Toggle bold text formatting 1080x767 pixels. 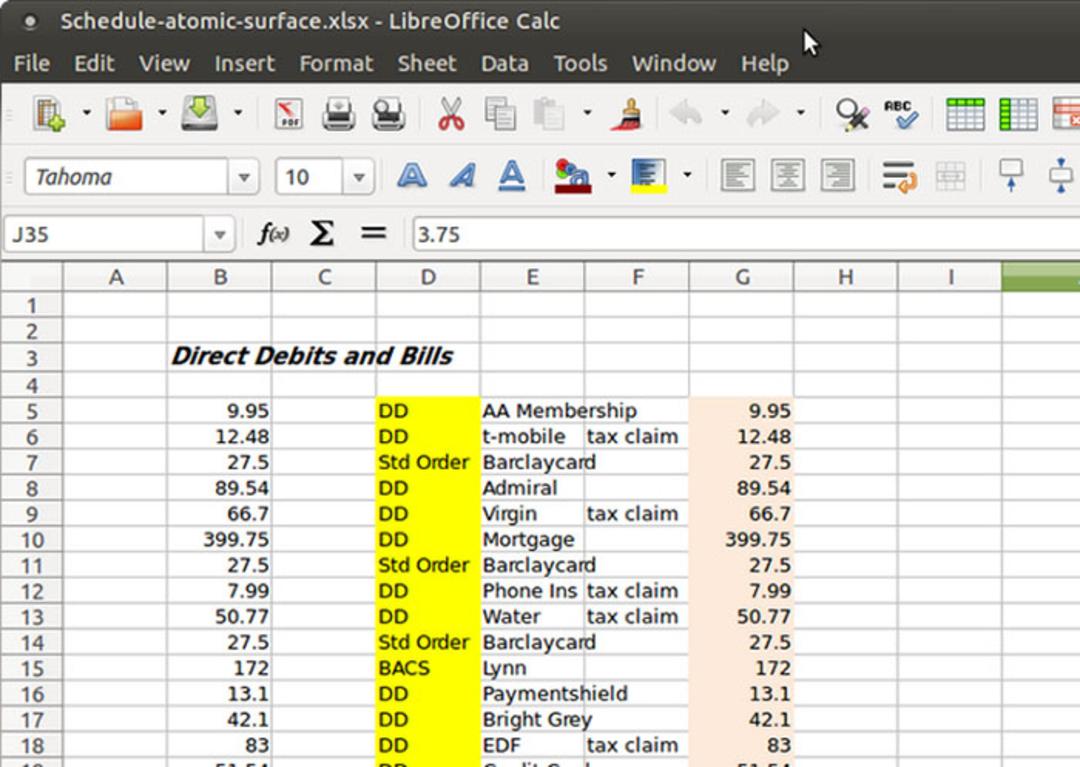click(x=412, y=176)
